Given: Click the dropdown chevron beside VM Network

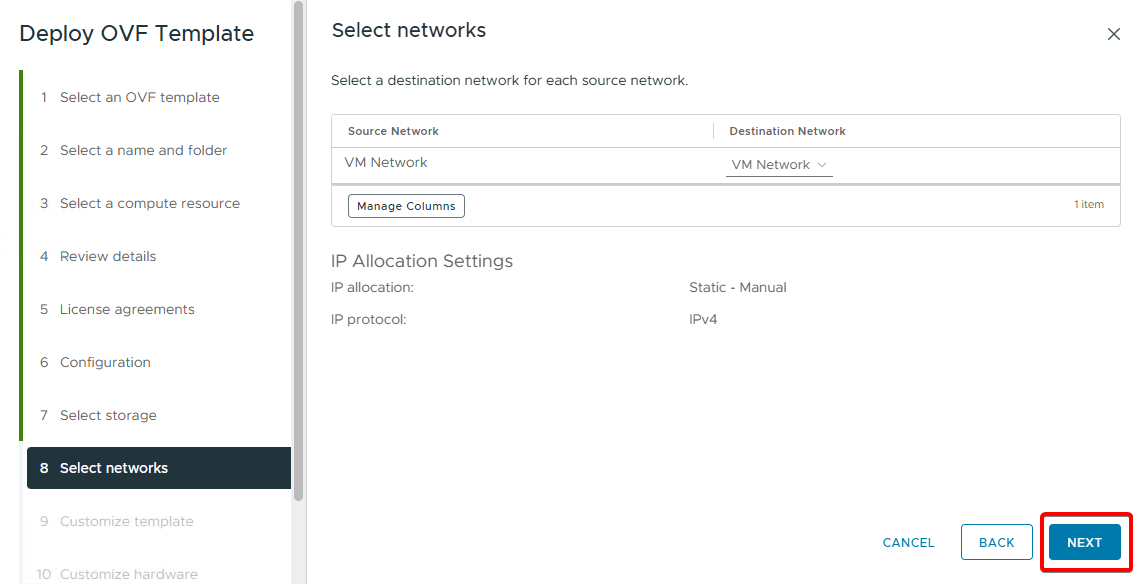Looking at the screenshot, I should click(822, 165).
